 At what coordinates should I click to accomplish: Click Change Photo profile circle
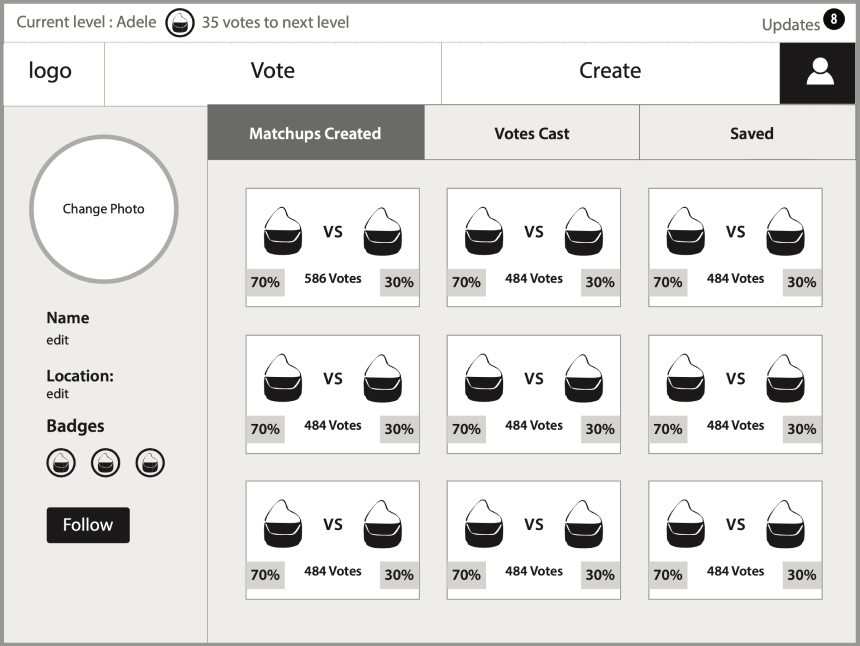click(104, 209)
